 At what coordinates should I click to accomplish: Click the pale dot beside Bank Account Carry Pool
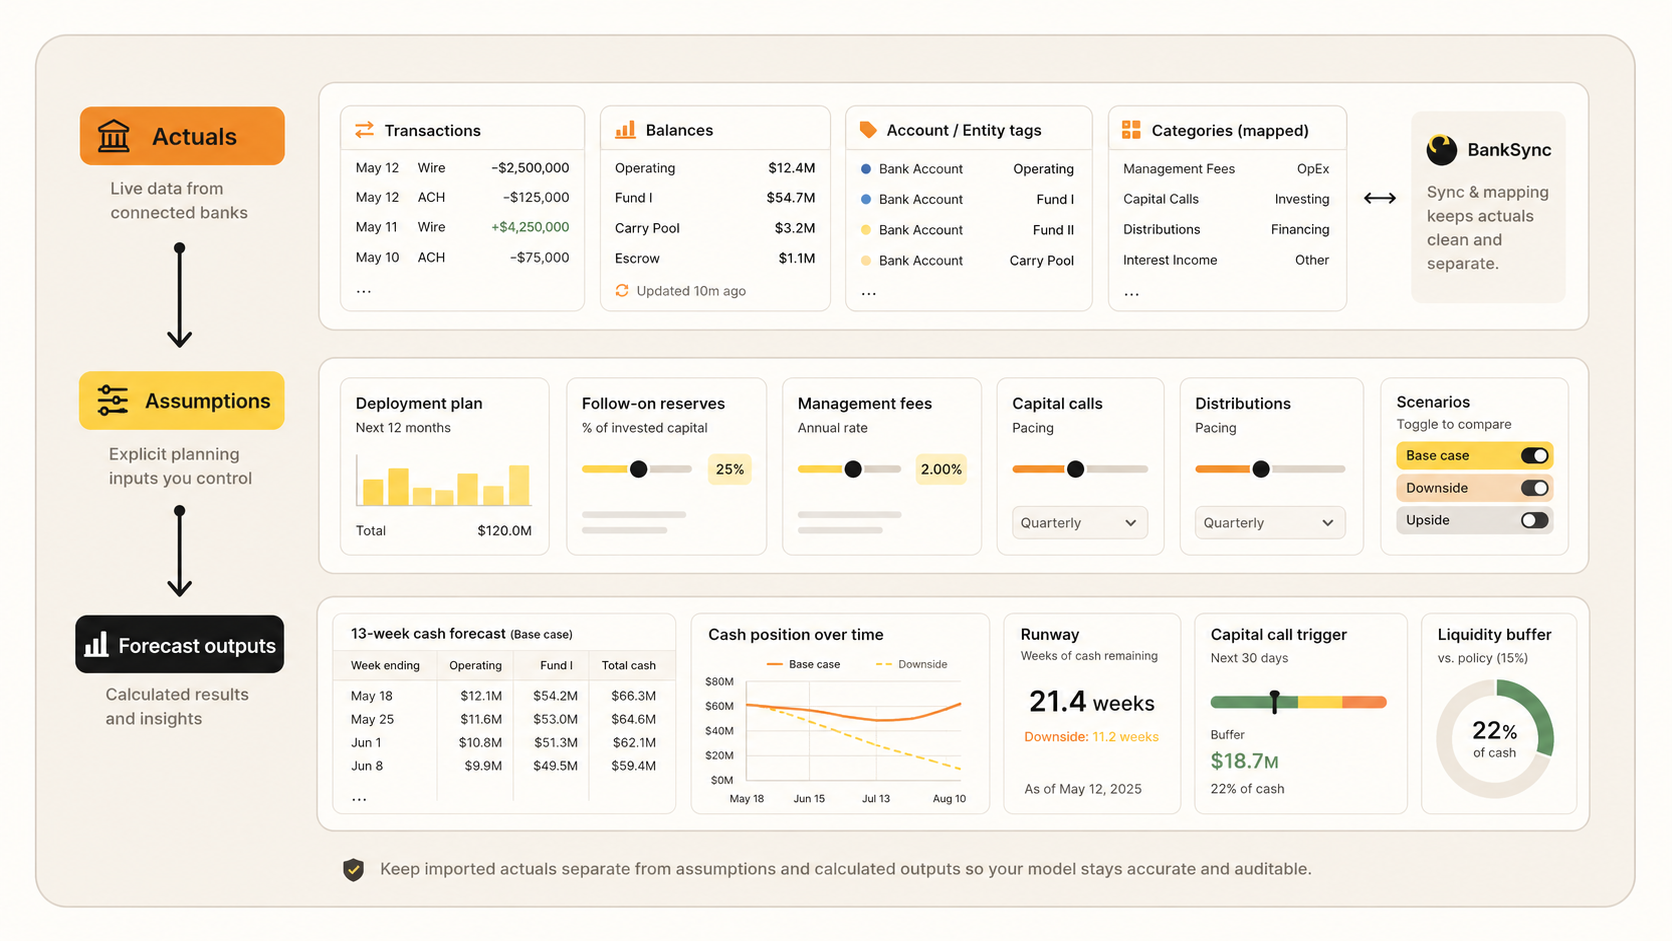866,260
